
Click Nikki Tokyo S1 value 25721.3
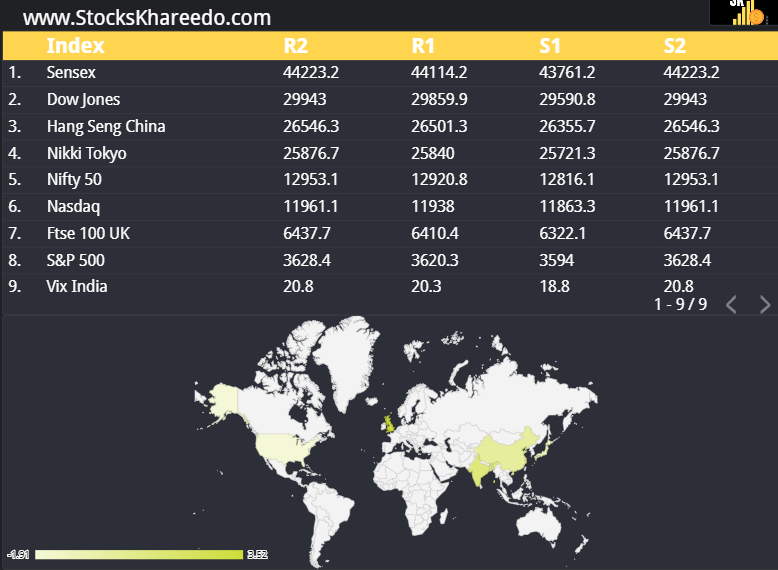(567, 153)
